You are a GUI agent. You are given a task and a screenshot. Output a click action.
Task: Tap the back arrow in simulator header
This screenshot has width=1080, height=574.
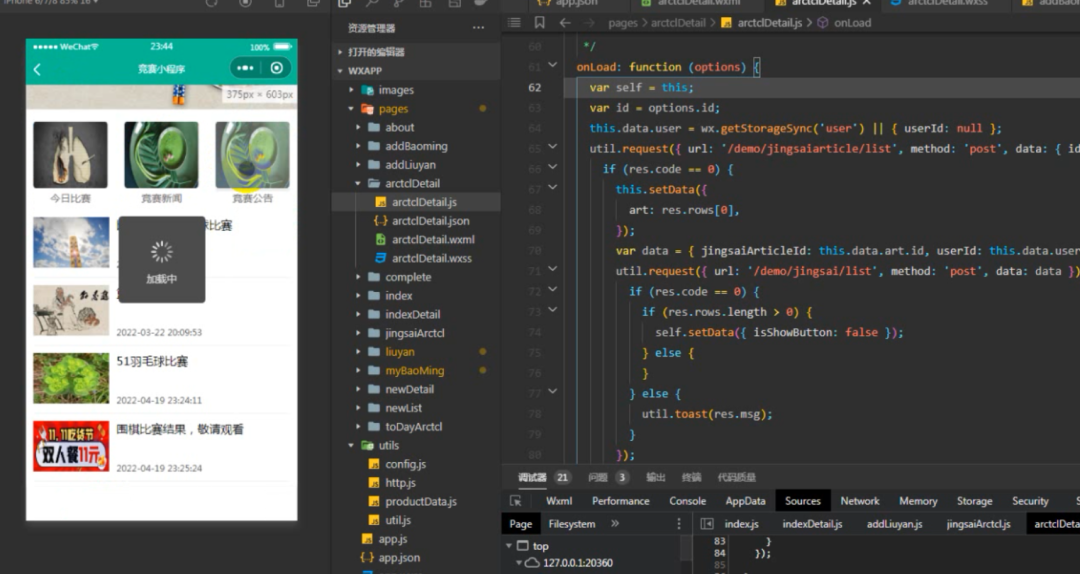coord(37,68)
